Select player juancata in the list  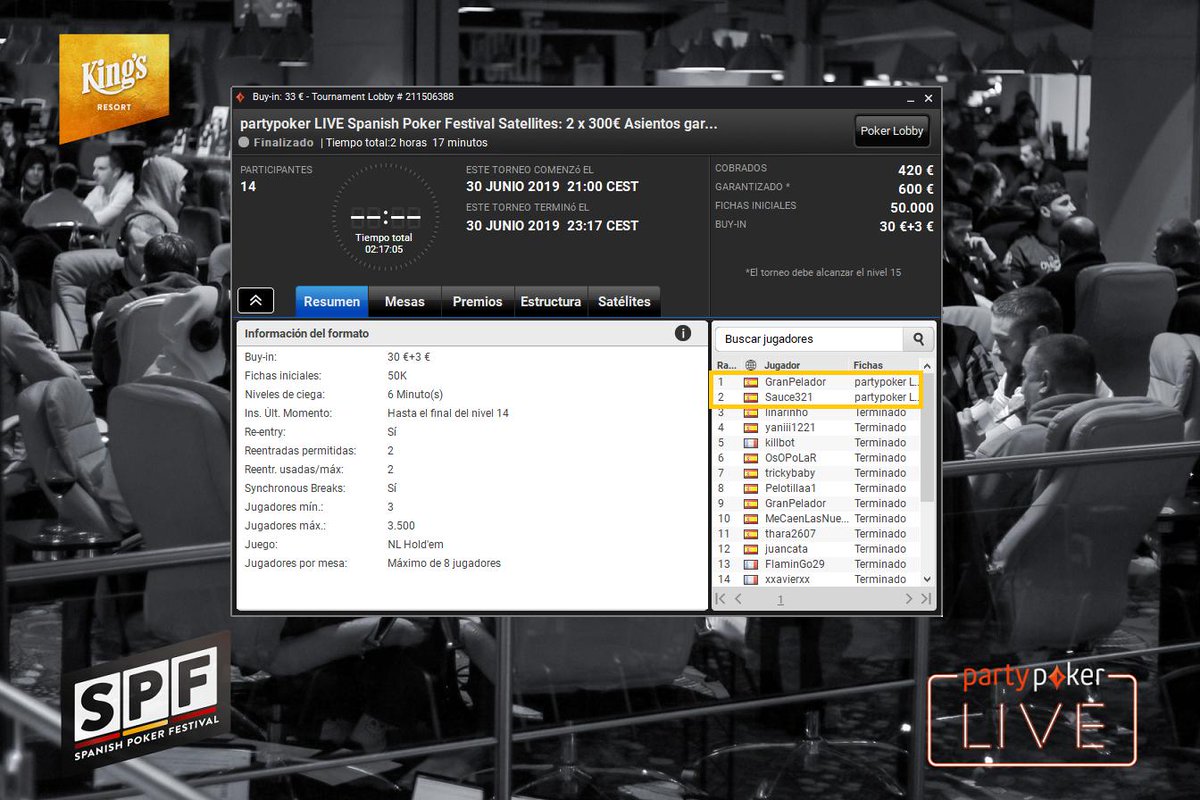pos(817,549)
